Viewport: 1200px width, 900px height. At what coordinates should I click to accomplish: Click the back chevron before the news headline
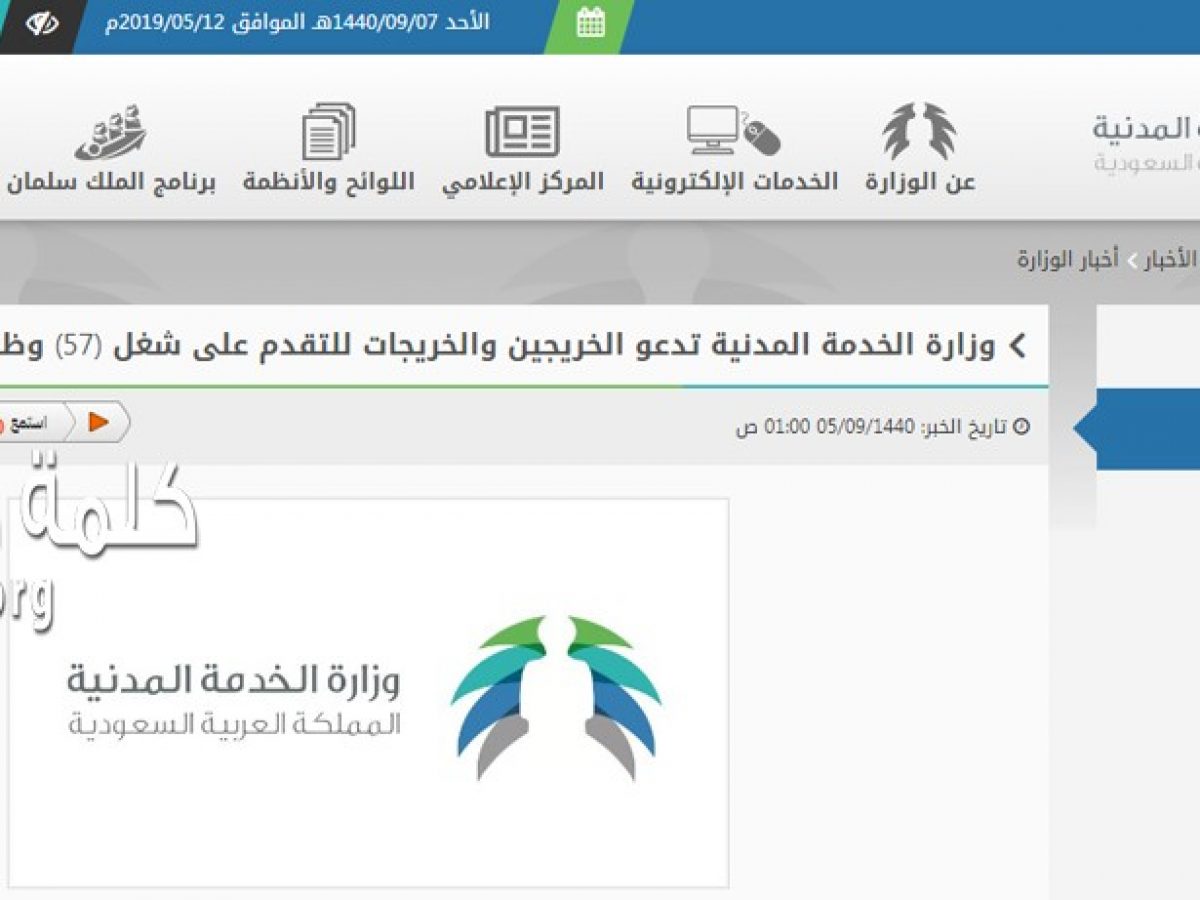pos(1018,346)
